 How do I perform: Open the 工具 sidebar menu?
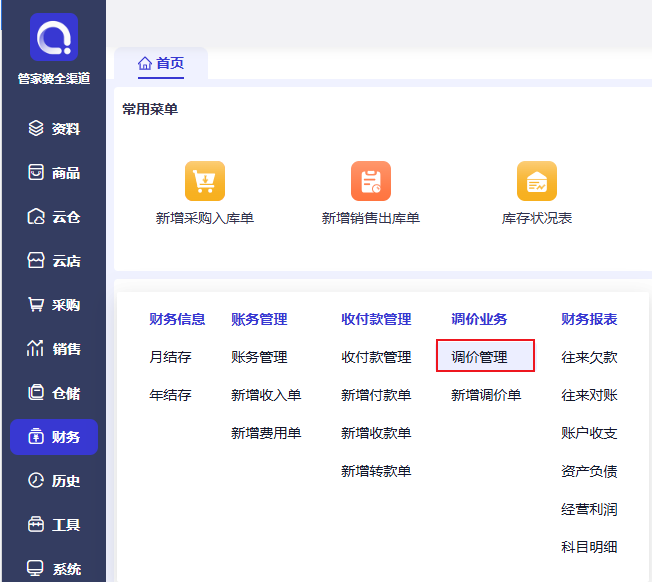pyautogui.click(x=54, y=525)
